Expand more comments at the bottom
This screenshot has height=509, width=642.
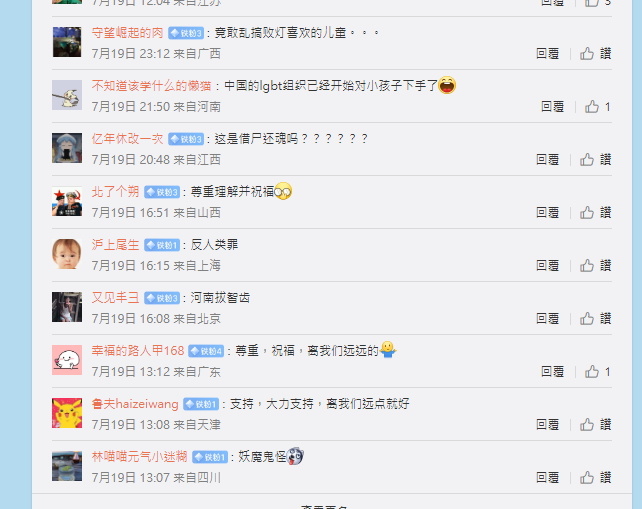pos(324,507)
